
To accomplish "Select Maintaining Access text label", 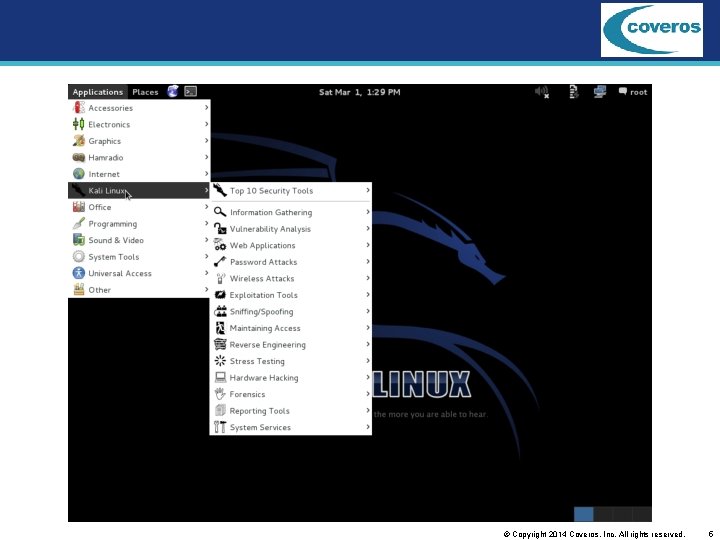I will point(265,328).
